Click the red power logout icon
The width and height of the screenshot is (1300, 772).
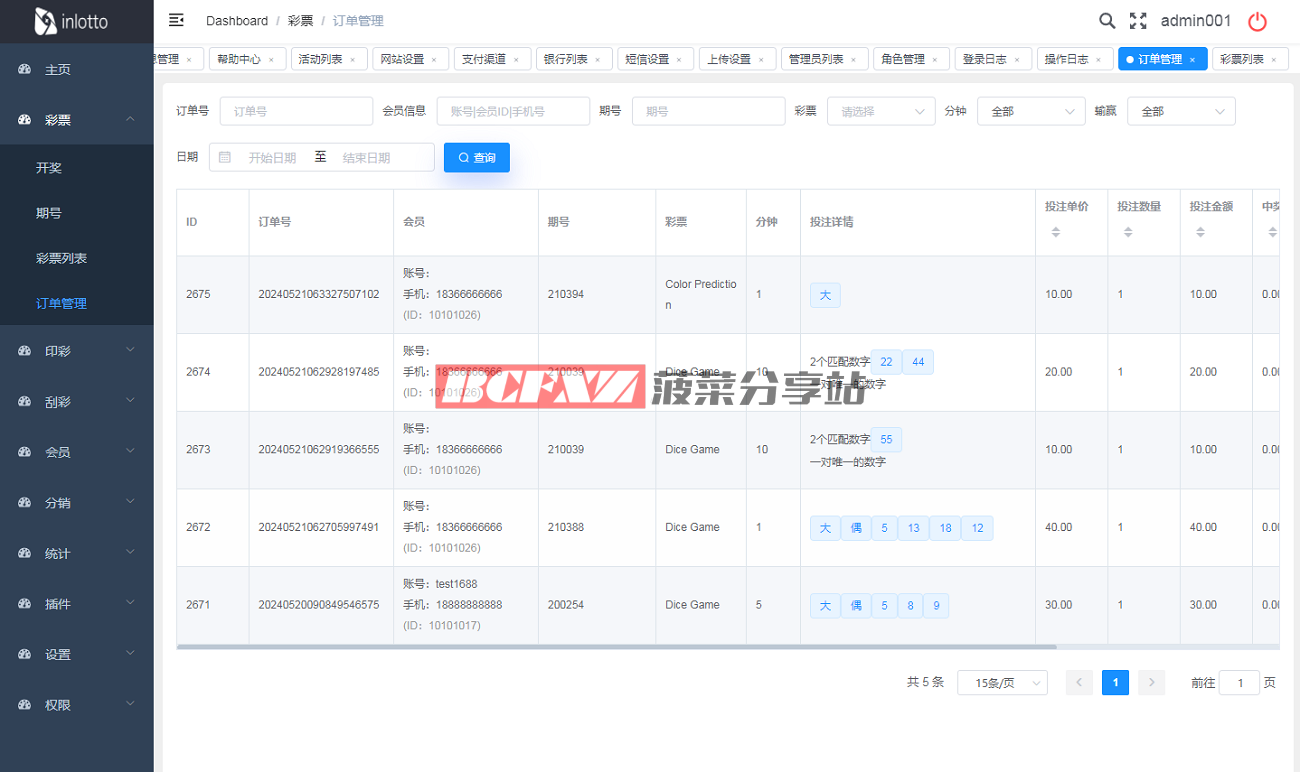pos(1258,21)
